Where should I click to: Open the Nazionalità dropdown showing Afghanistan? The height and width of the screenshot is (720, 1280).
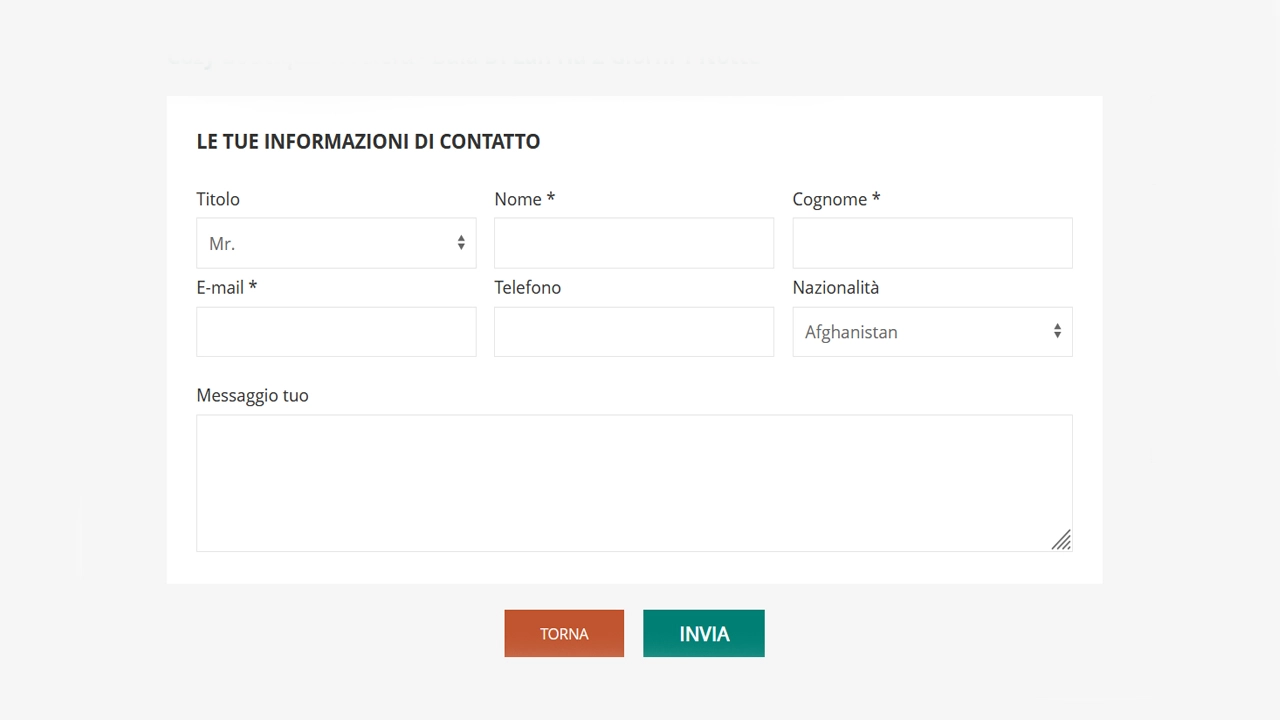pyautogui.click(x=932, y=331)
